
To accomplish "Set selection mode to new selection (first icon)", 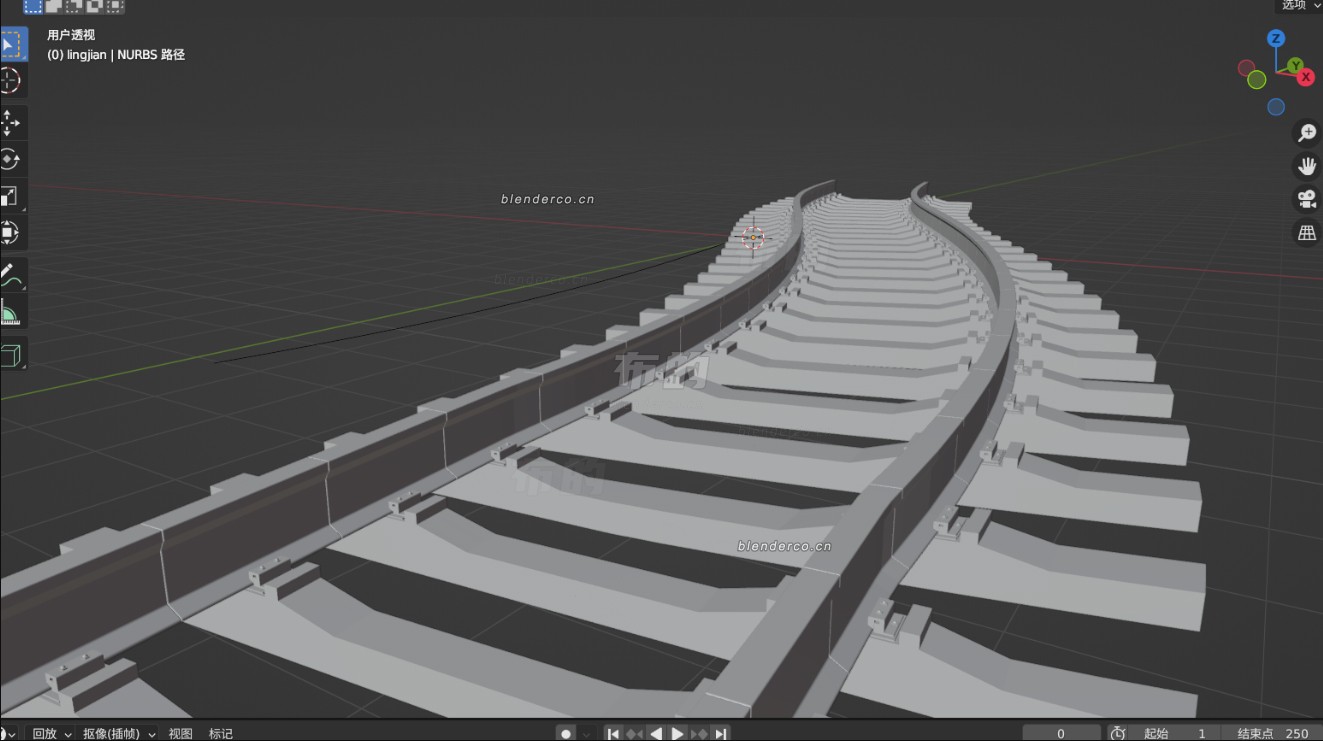I will tap(33, 6).
